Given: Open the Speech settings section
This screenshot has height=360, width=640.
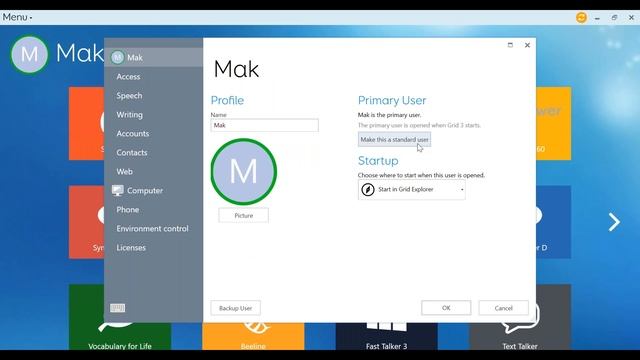Looking at the screenshot, I should point(129,96).
